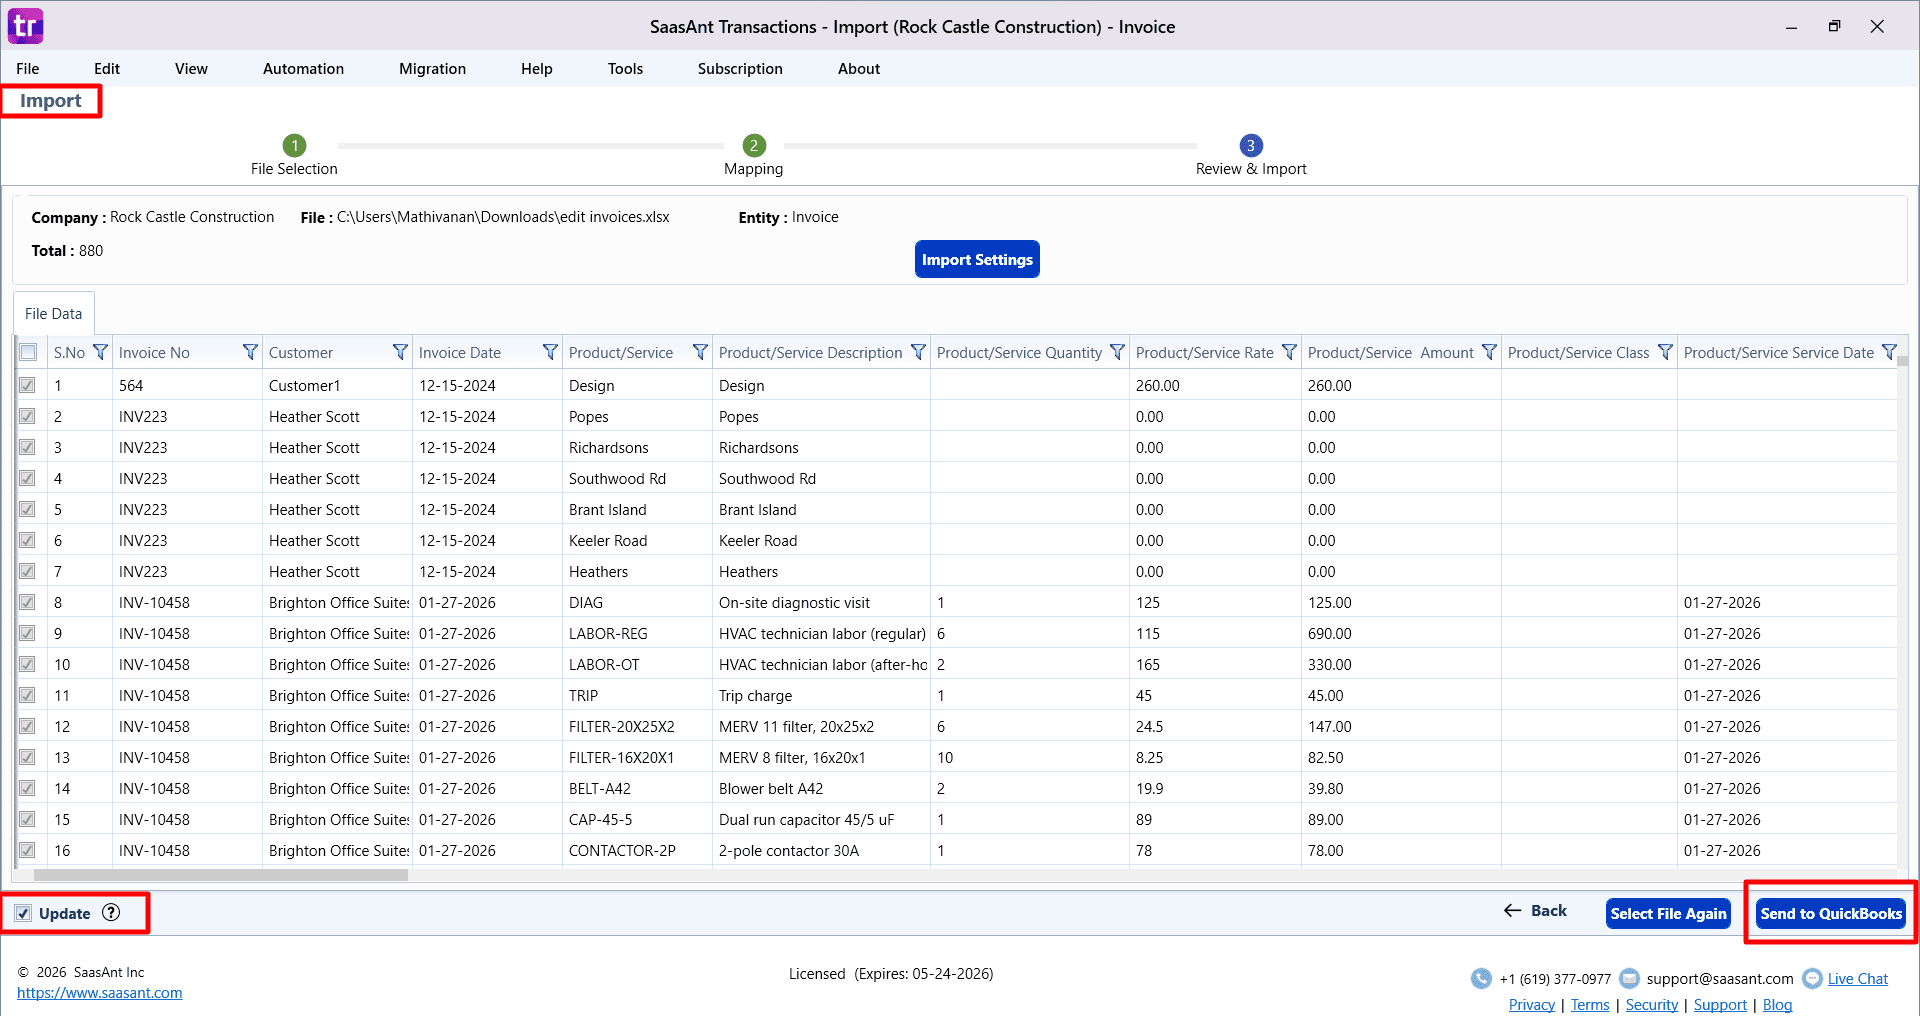Open the Live Chat link
The width and height of the screenshot is (1920, 1016).
(1858, 979)
